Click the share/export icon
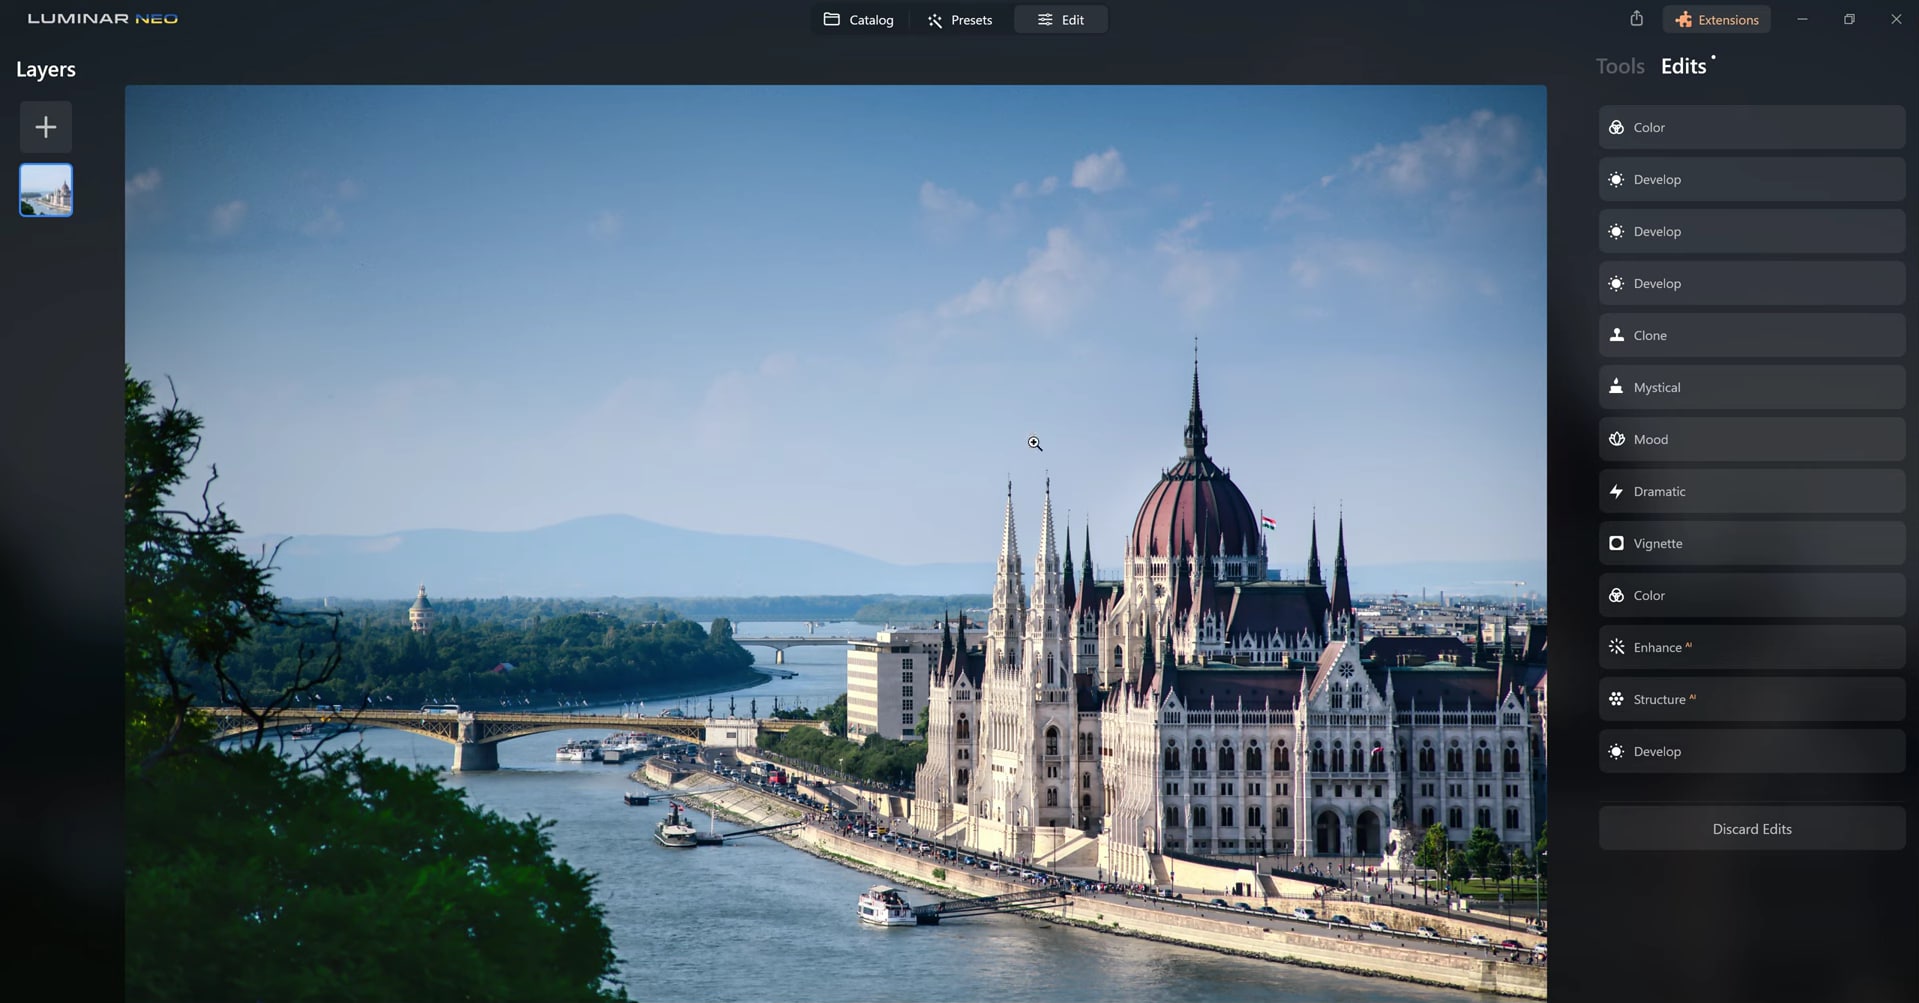The width and height of the screenshot is (1919, 1003). (x=1636, y=19)
